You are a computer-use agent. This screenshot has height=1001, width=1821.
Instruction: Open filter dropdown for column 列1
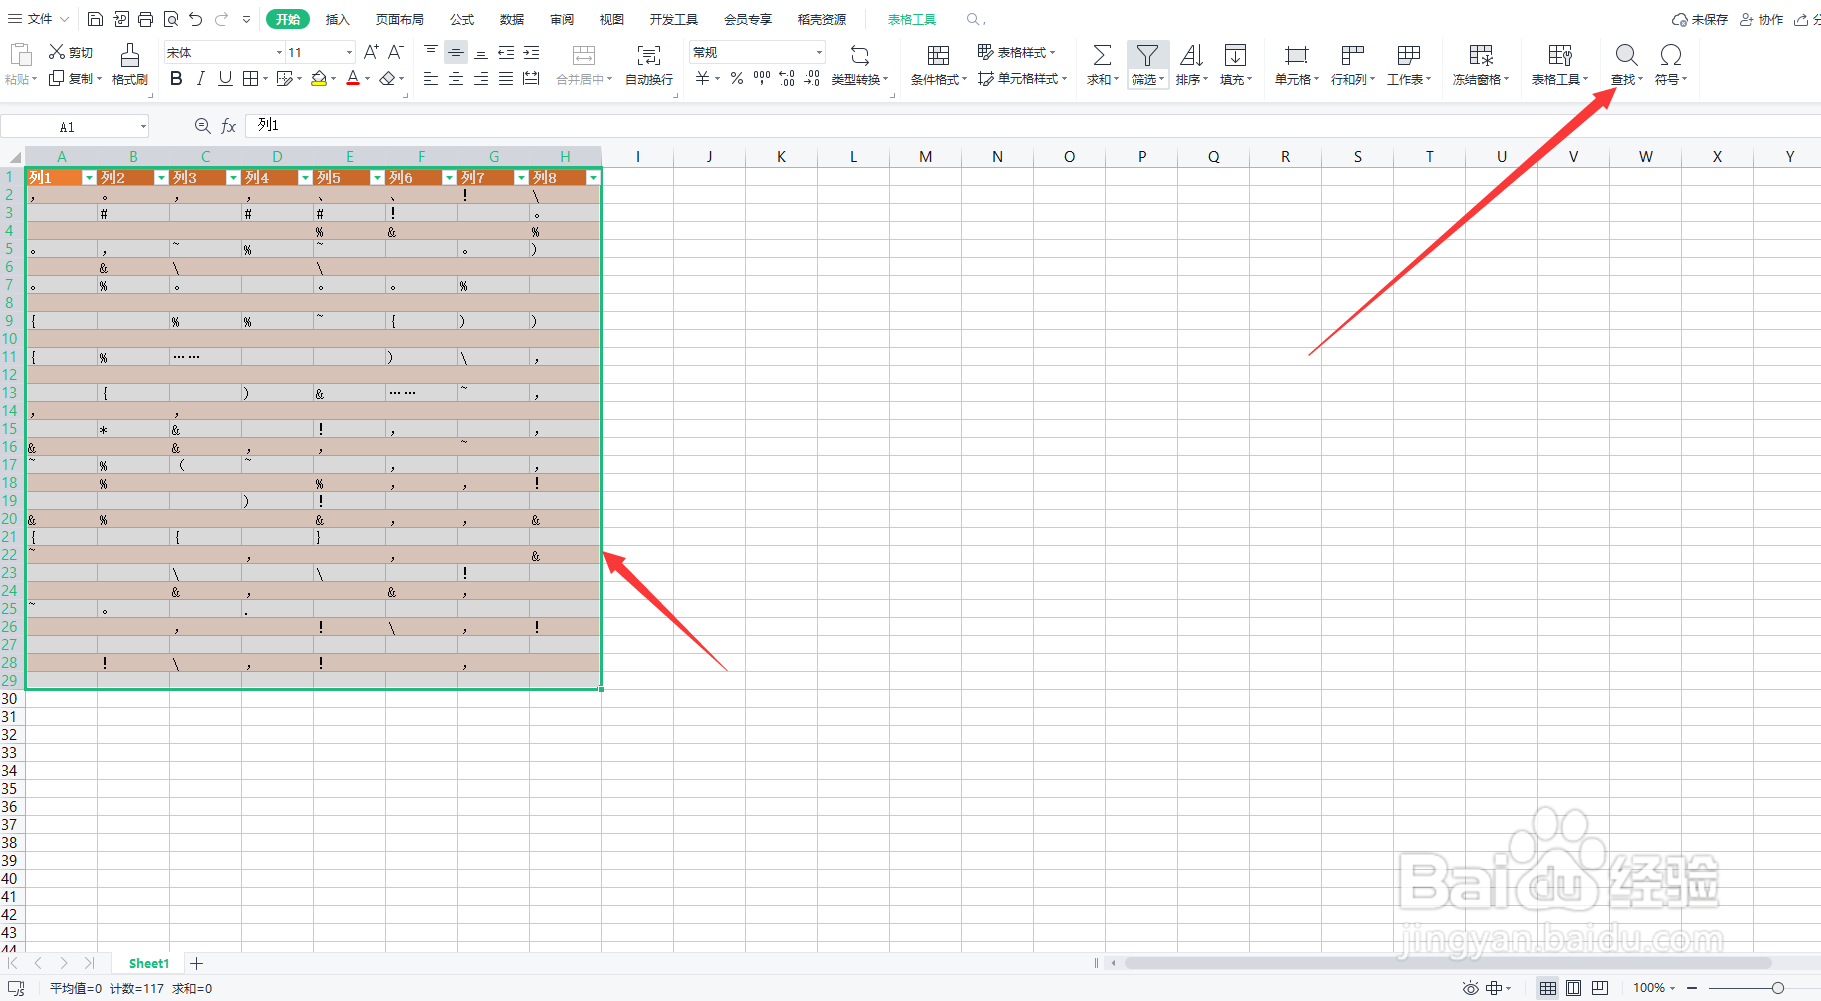[x=89, y=177]
